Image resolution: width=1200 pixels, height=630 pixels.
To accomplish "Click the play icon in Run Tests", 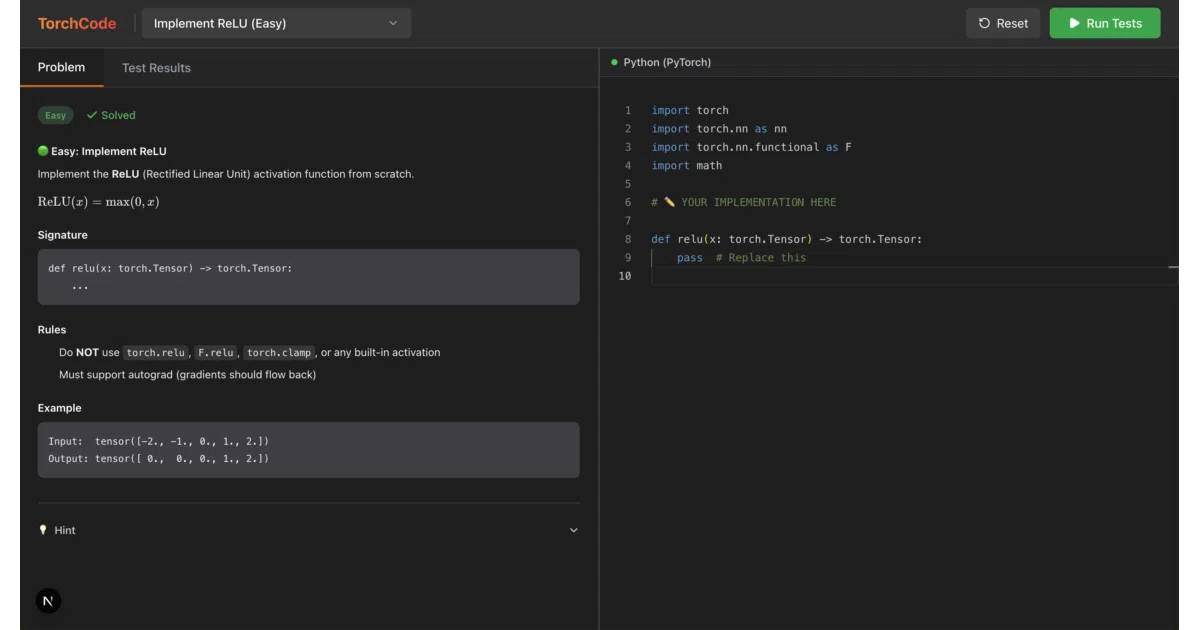I will [1074, 23].
